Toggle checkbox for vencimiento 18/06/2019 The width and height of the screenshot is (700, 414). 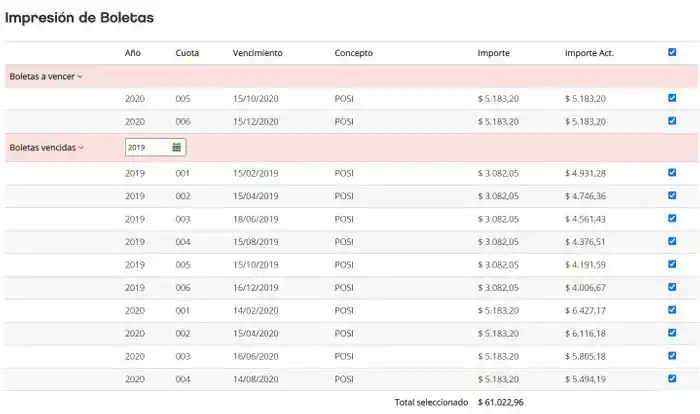[x=672, y=218]
